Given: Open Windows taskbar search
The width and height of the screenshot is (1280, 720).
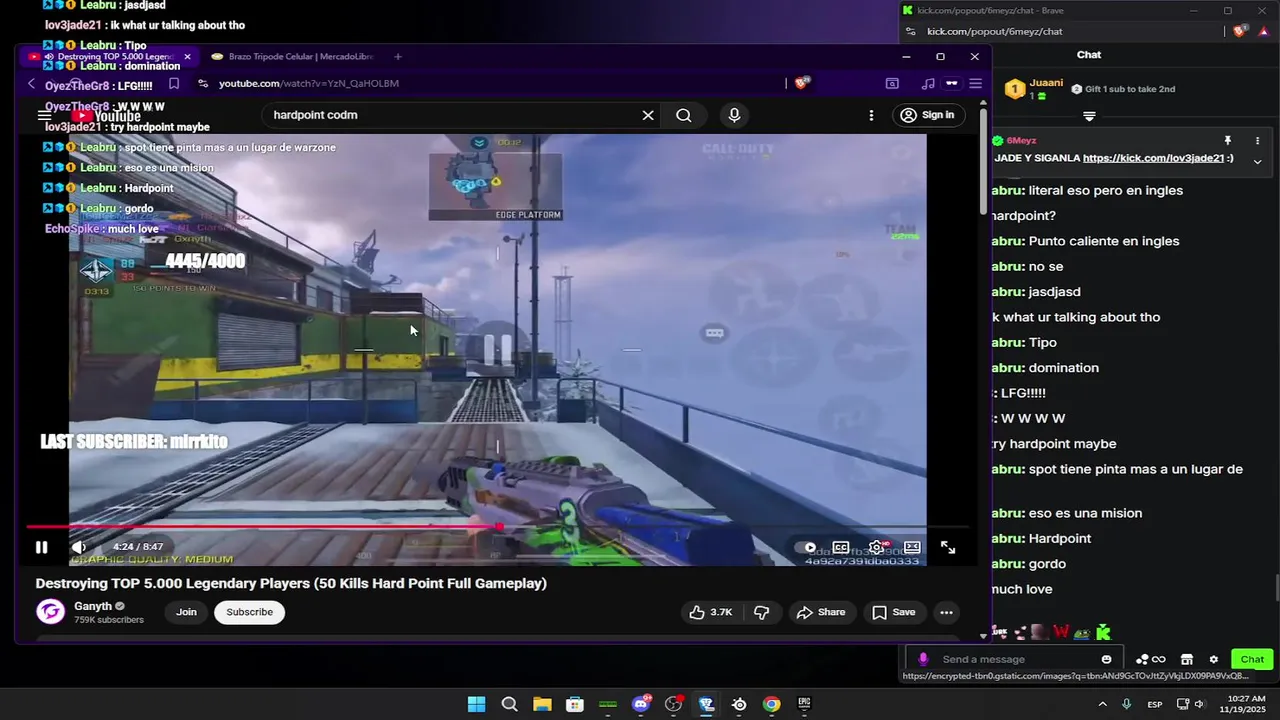Looking at the screenshot, I should (509, 704).
